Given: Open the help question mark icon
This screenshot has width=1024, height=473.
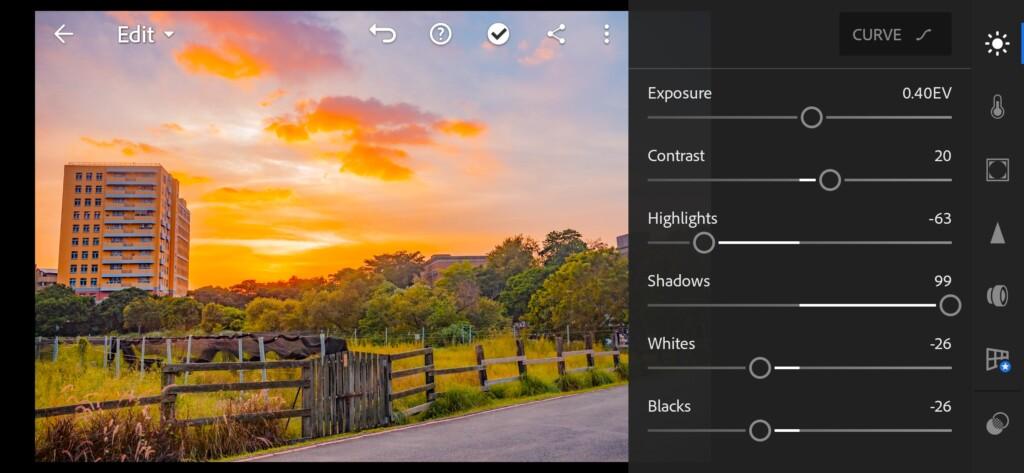Looking at the screenshot, I should tap(440, 34).
